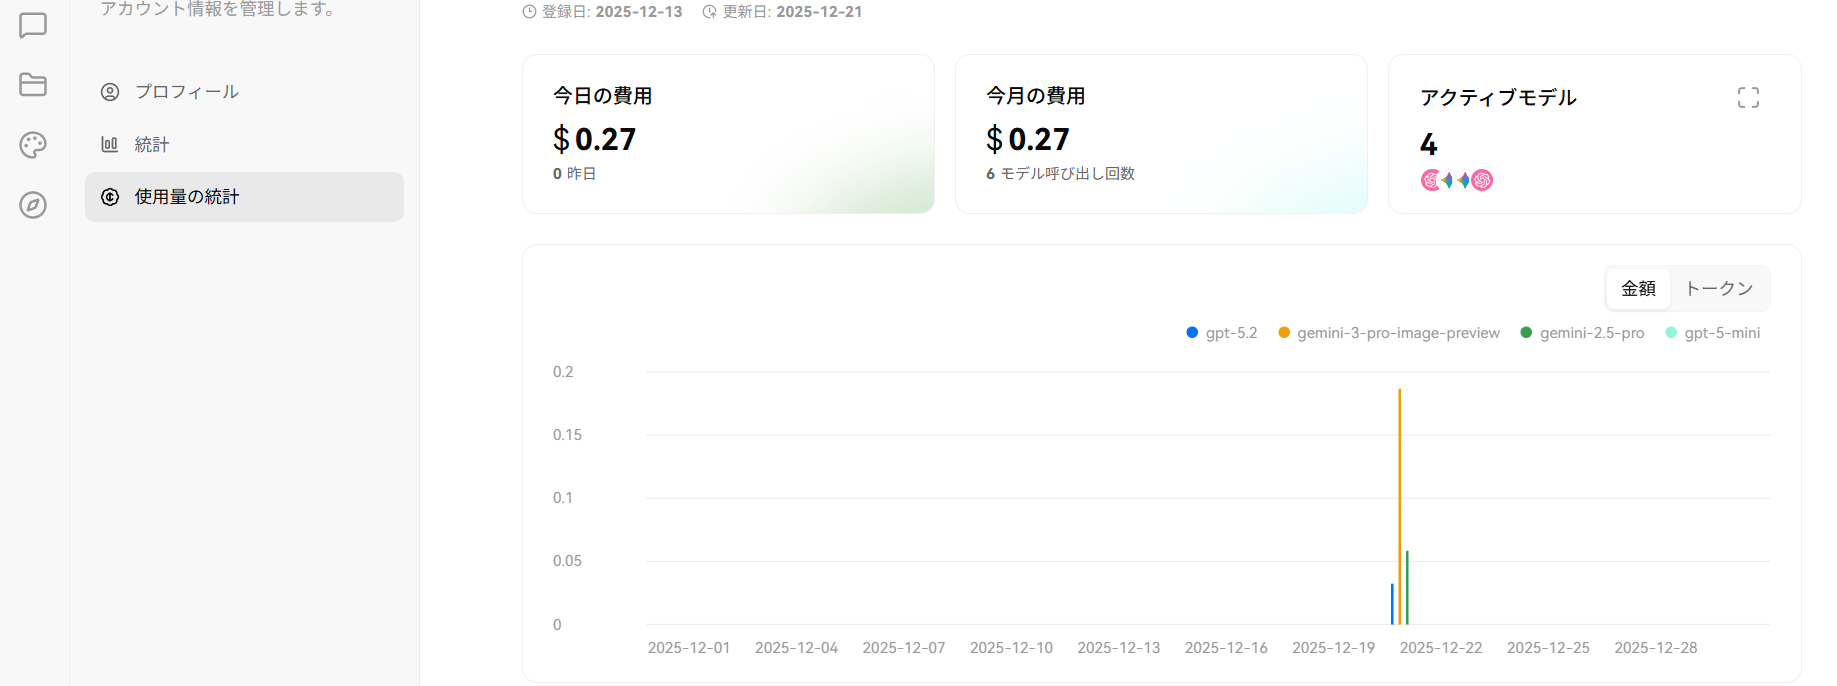The image size is (1837, 686).
Task: Open the chat icon in left rail
Action: (x=33, y=25)
